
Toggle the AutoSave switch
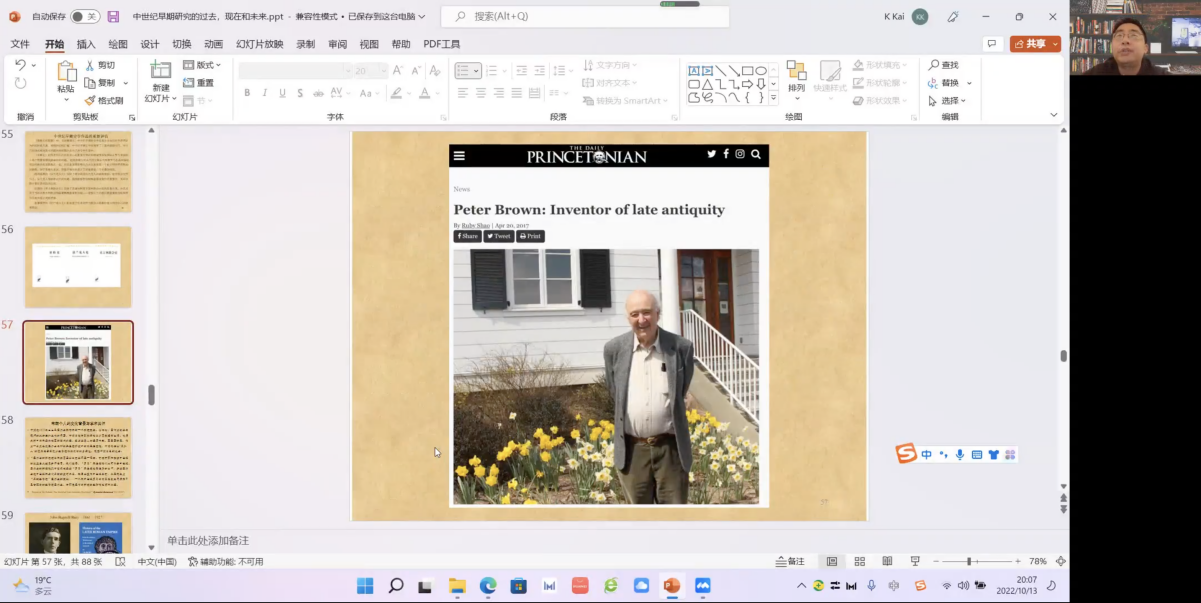click(x=84, y=17)
